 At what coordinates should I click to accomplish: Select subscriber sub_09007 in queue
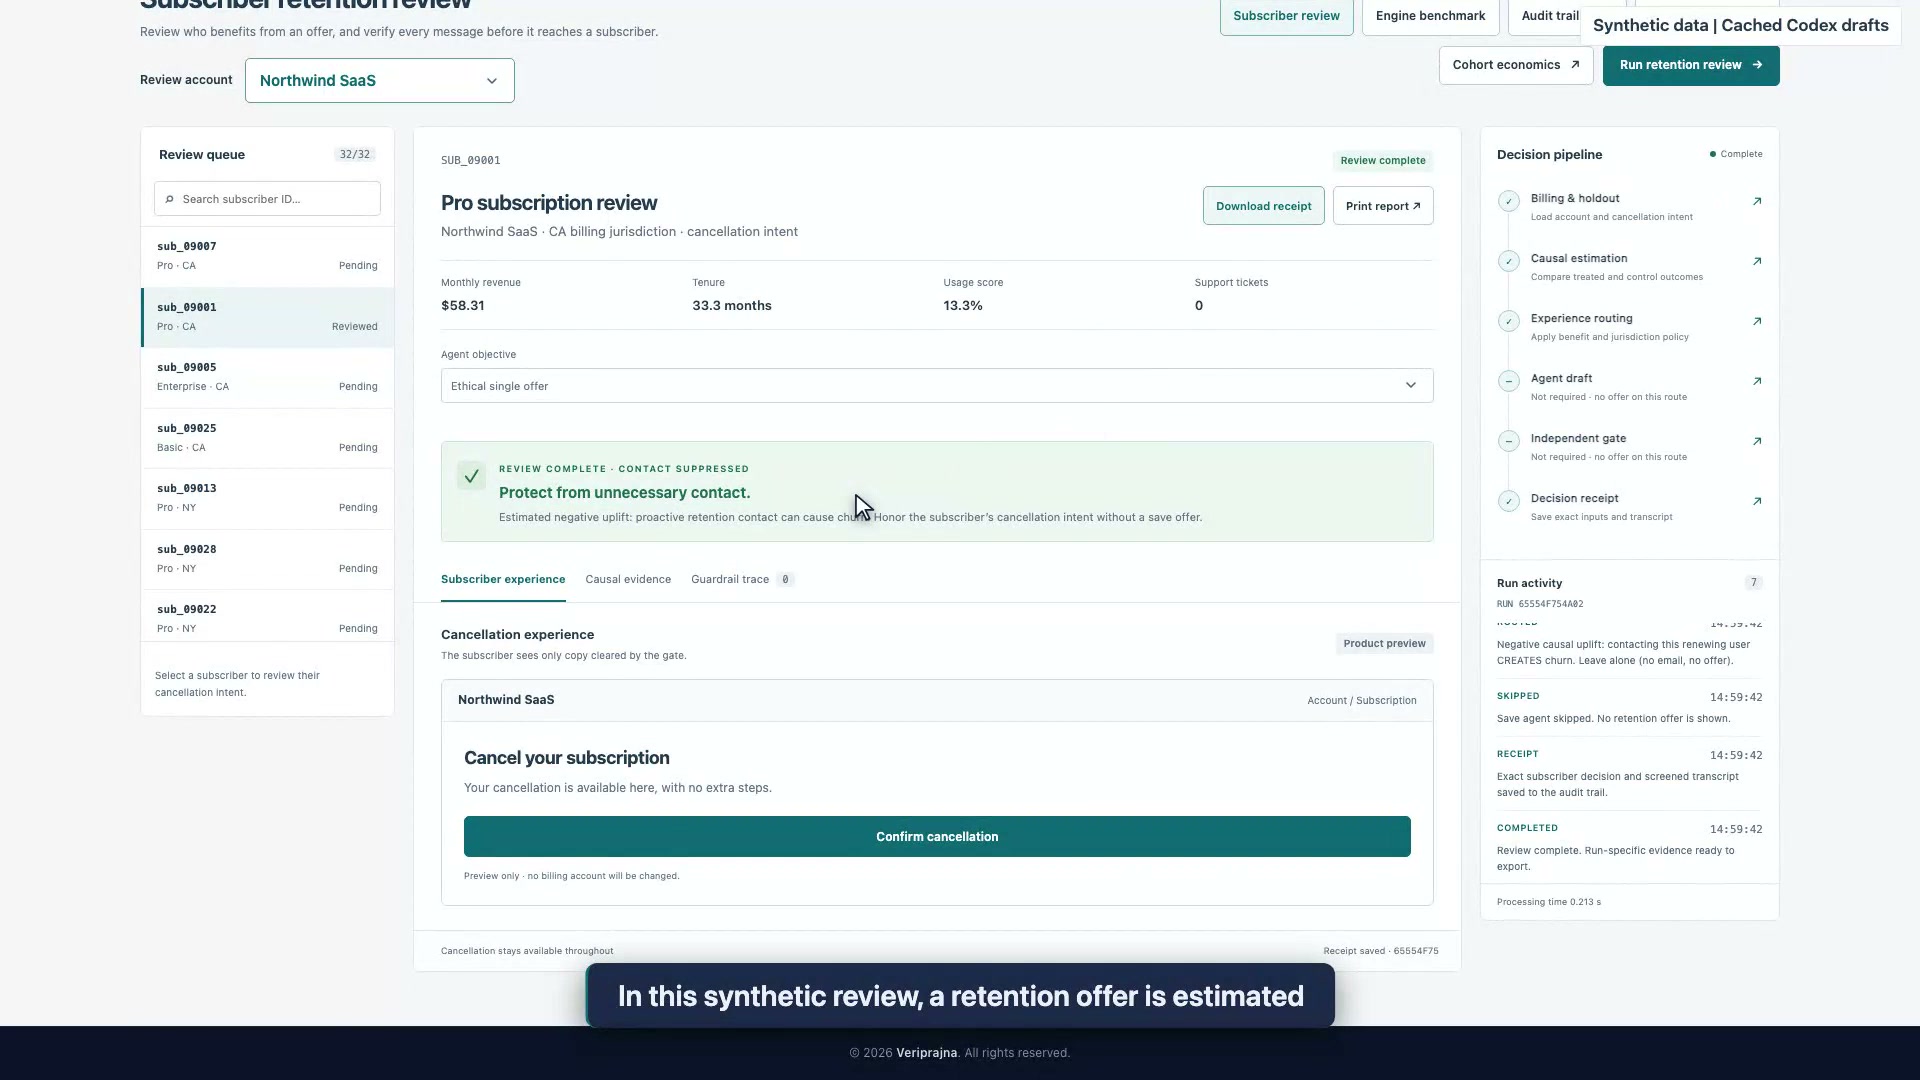pyautogui.click(x=267, y=257)
